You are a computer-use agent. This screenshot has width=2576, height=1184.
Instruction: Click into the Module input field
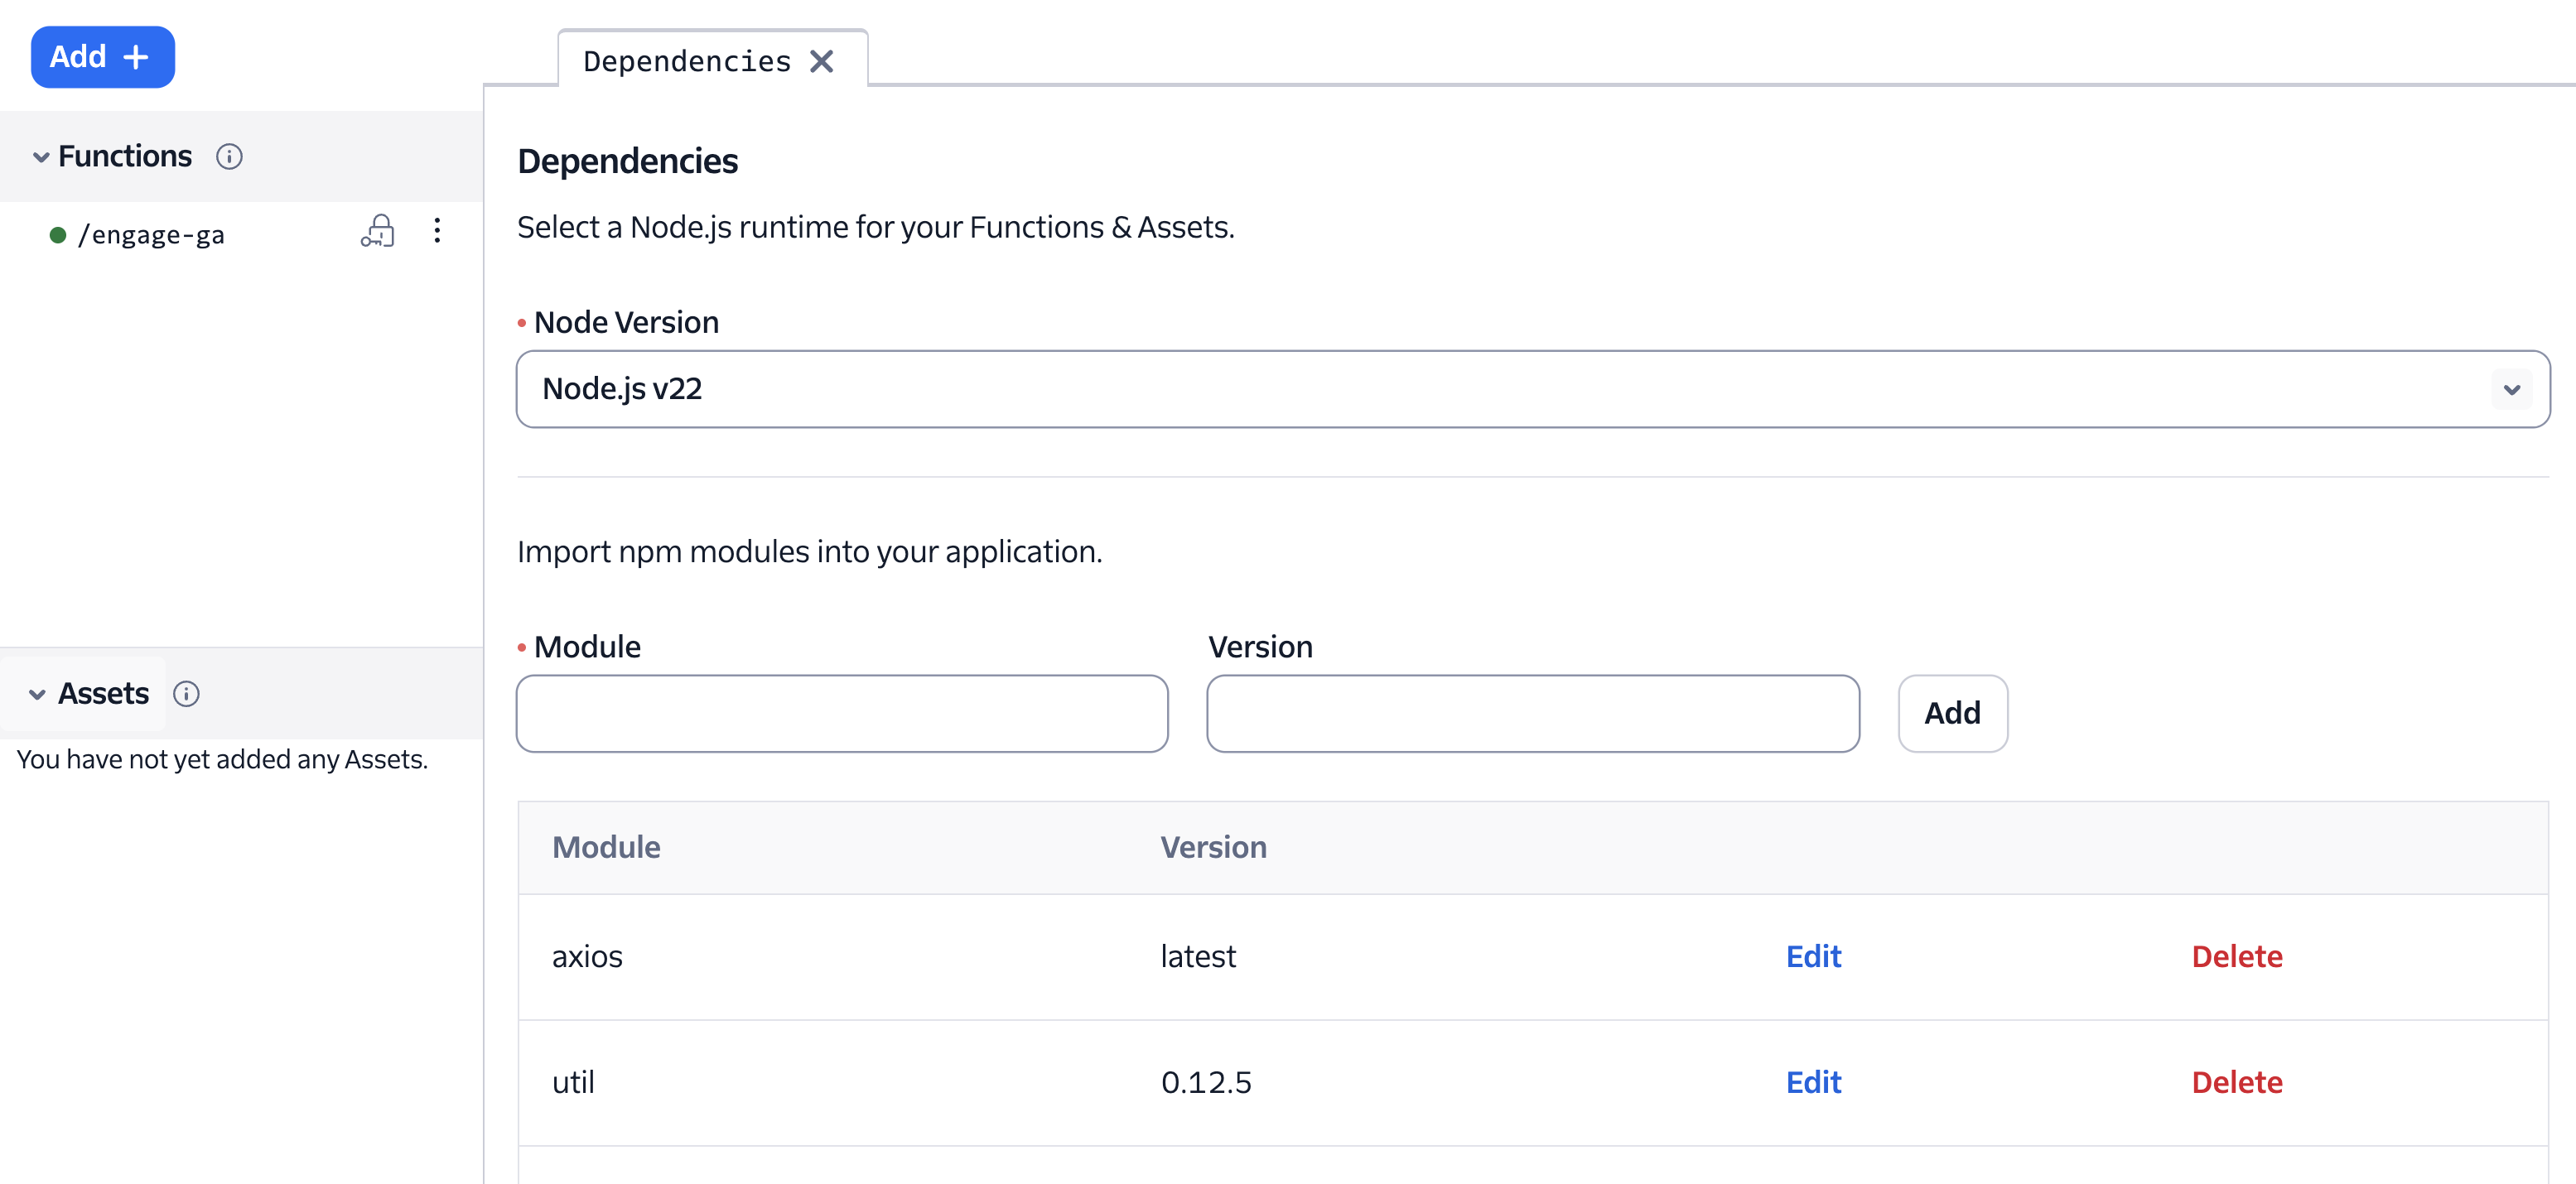pyautogui.click(x=842, y=714)
